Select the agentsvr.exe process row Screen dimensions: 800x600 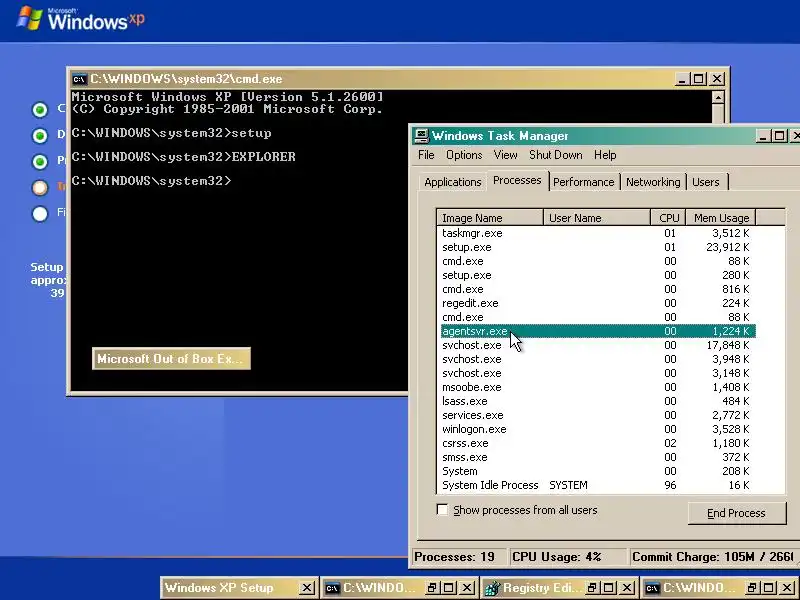coord(596,331)
